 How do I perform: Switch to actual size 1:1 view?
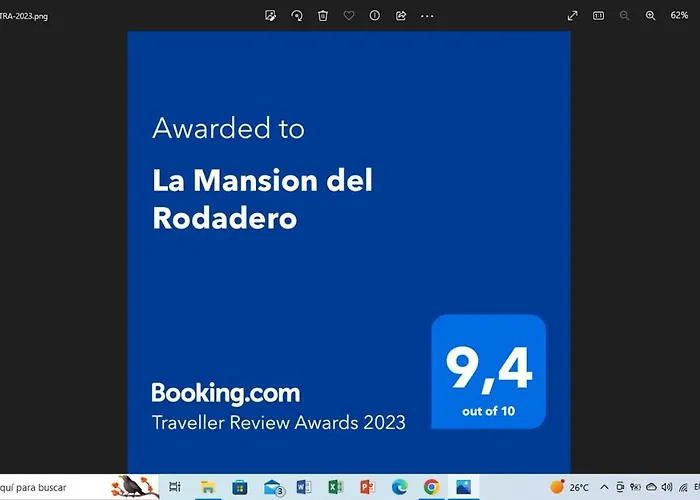tap(598, 16)
